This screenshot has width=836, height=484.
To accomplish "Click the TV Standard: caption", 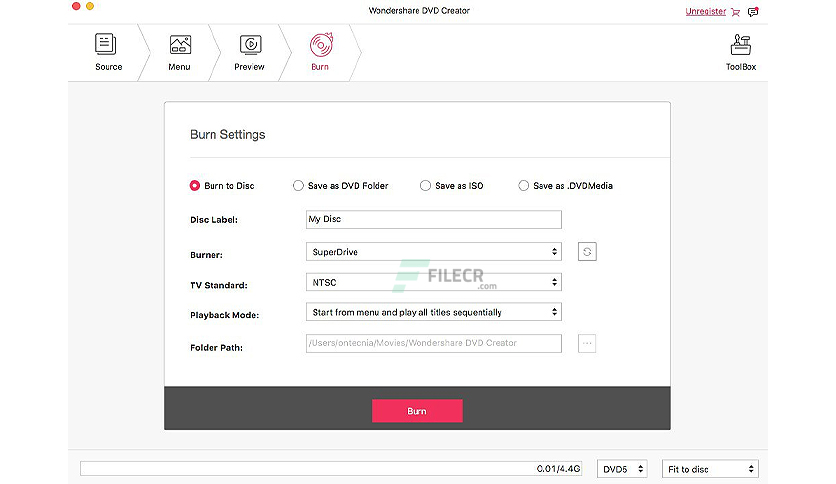I will 219,285.
